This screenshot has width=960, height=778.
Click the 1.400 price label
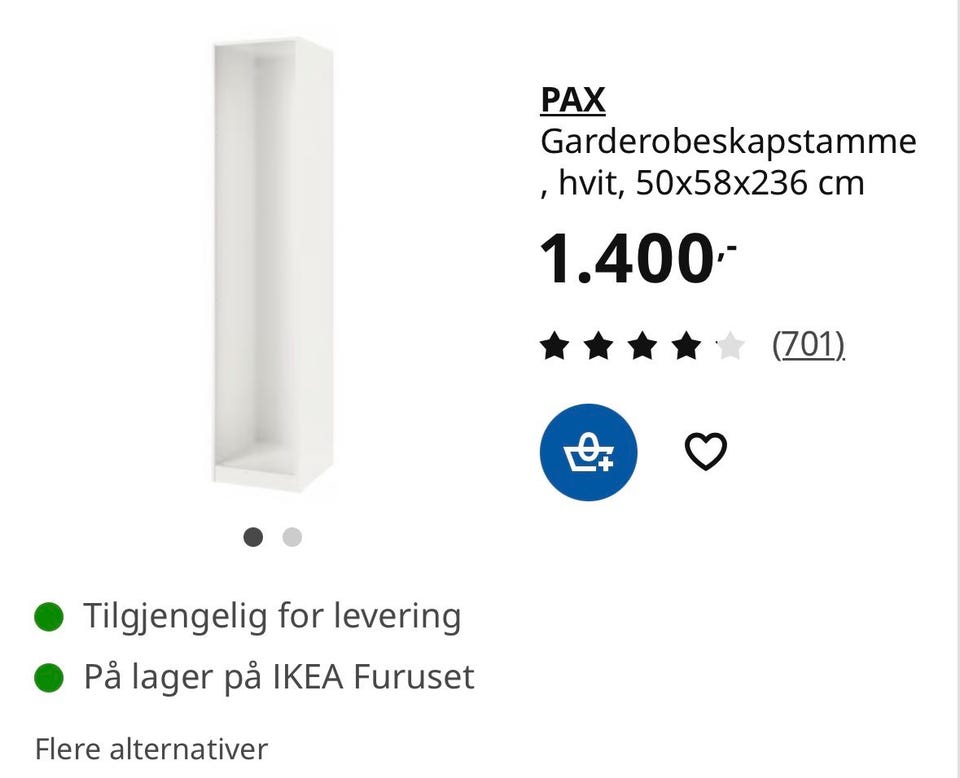point(637,259)
